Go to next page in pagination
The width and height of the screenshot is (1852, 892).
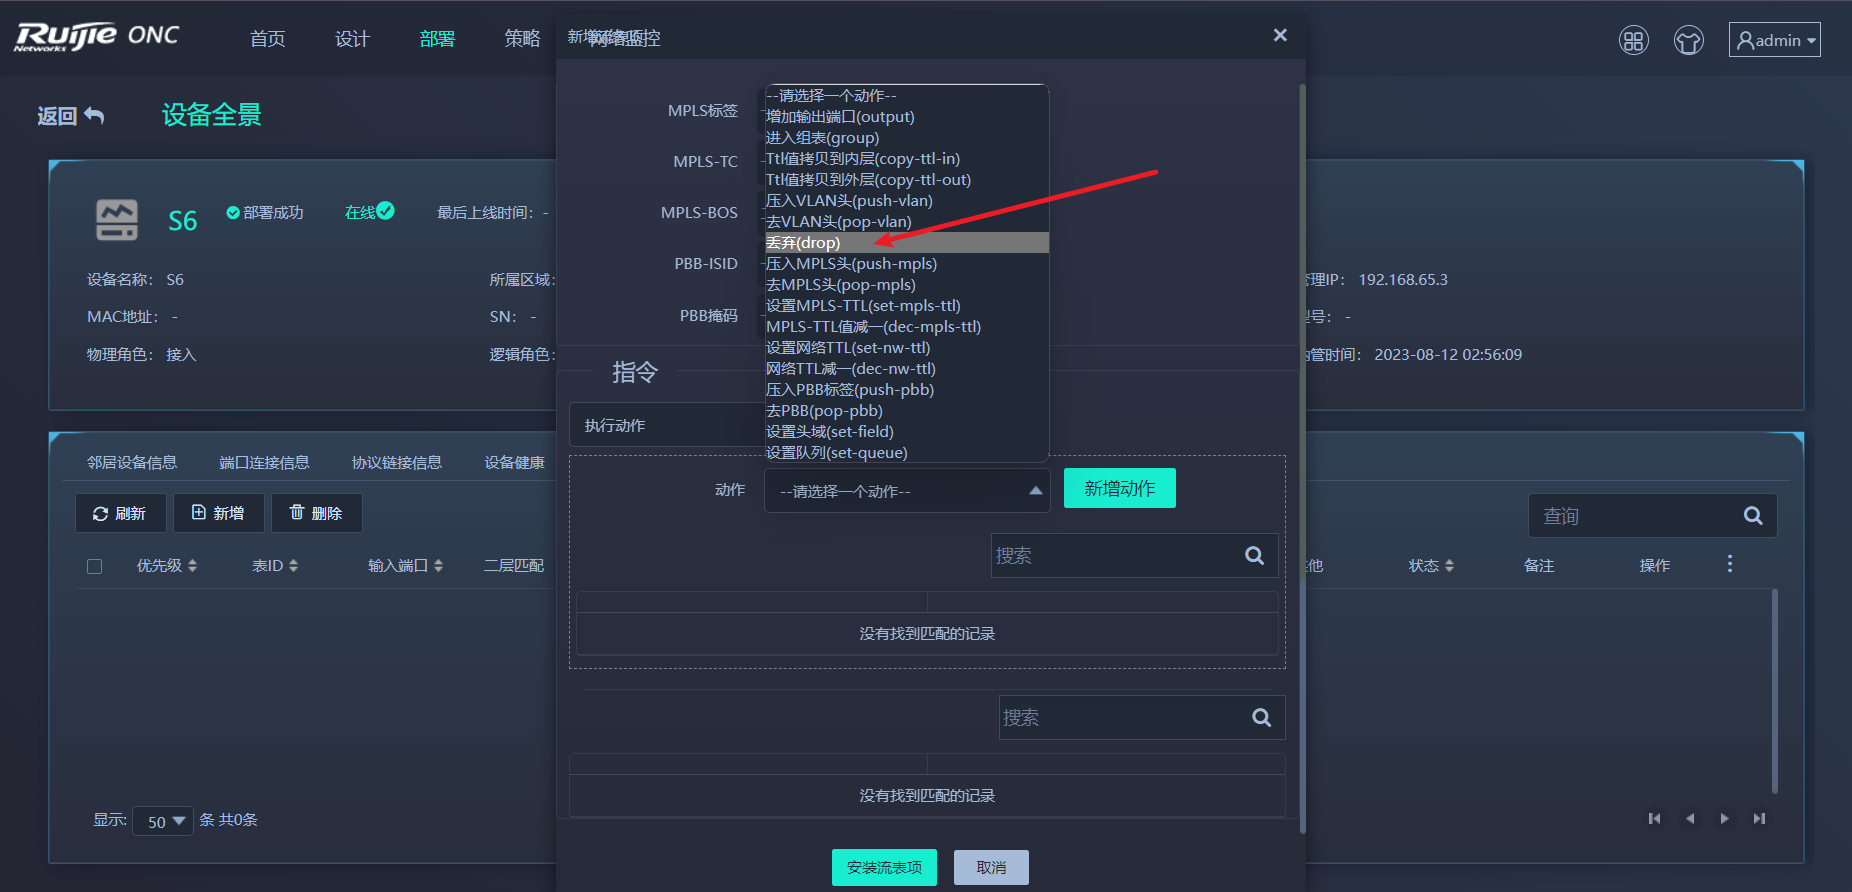tap(1724, 818)
